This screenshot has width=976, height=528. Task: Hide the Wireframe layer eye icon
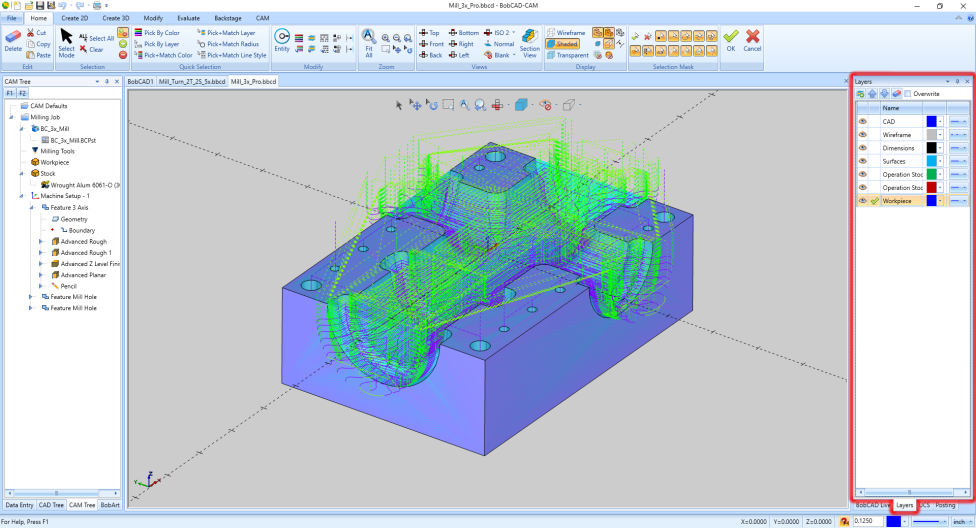point(863,134)
